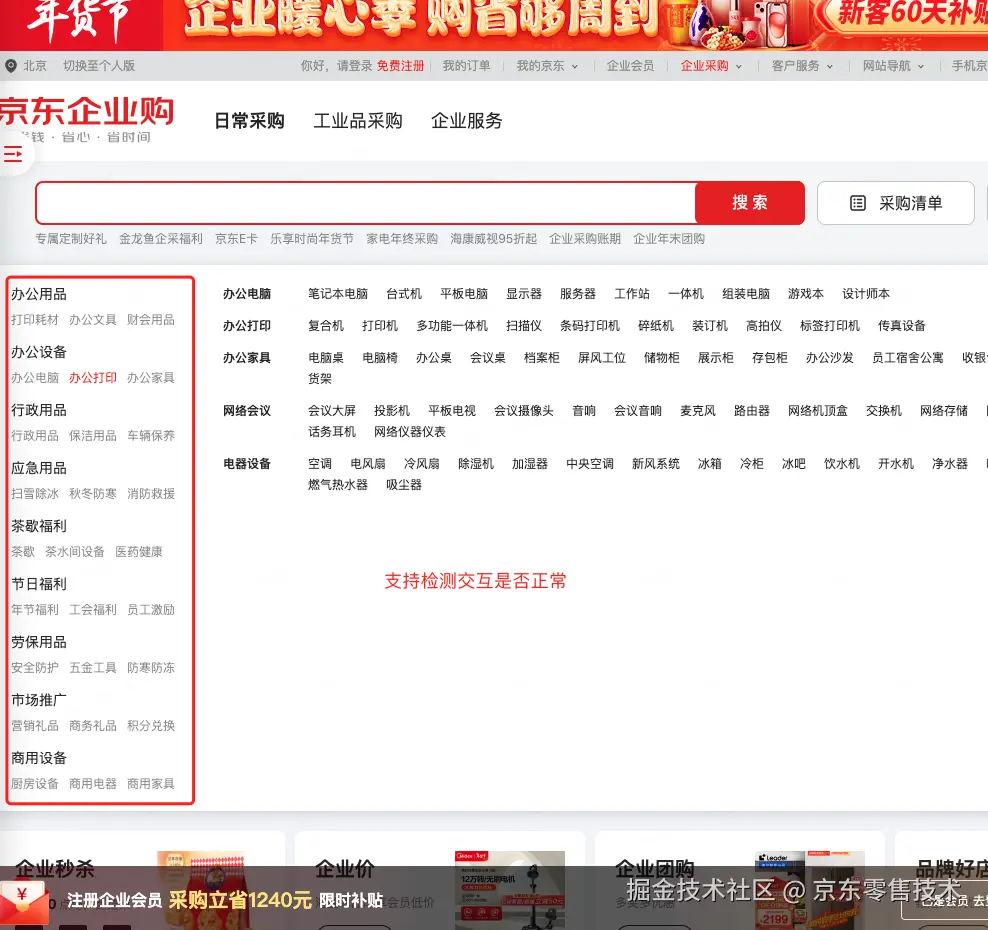Open the 日常采购 tab

[x=249, y=120]
